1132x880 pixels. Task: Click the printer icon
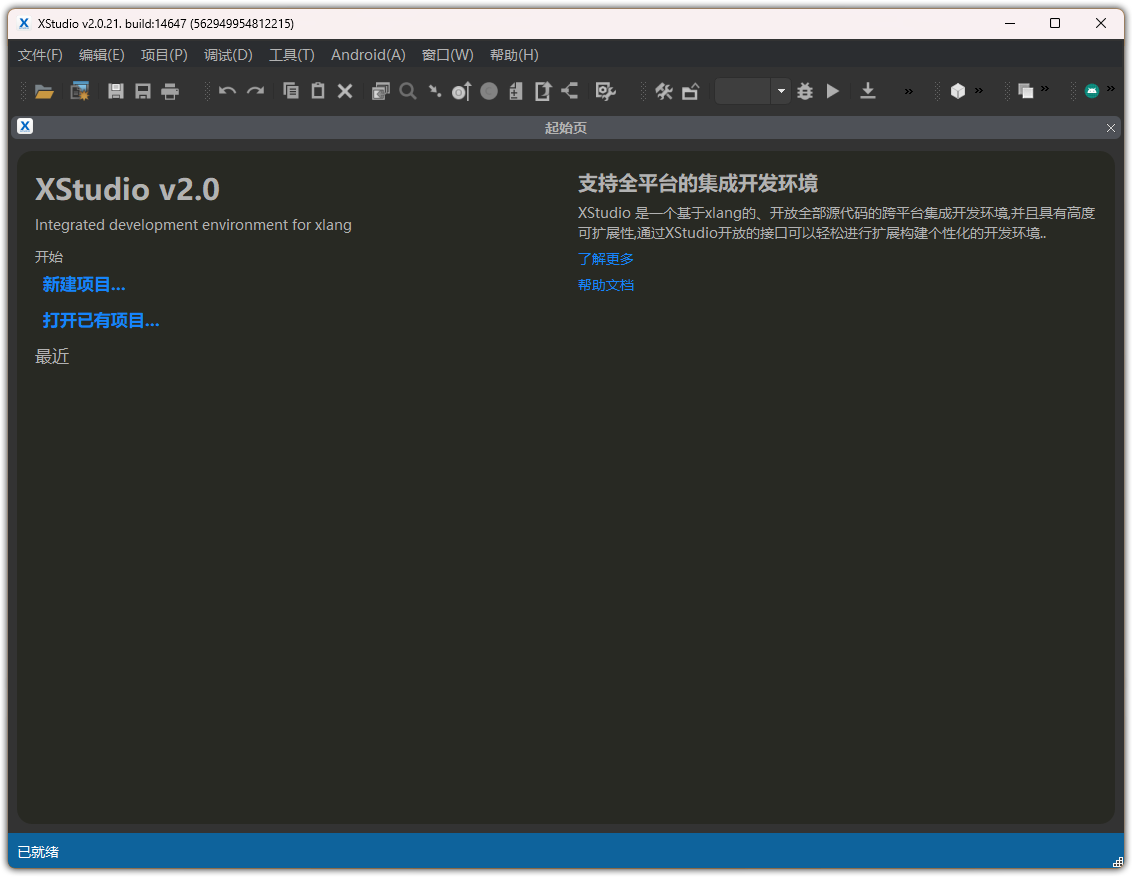click(170, 92)
